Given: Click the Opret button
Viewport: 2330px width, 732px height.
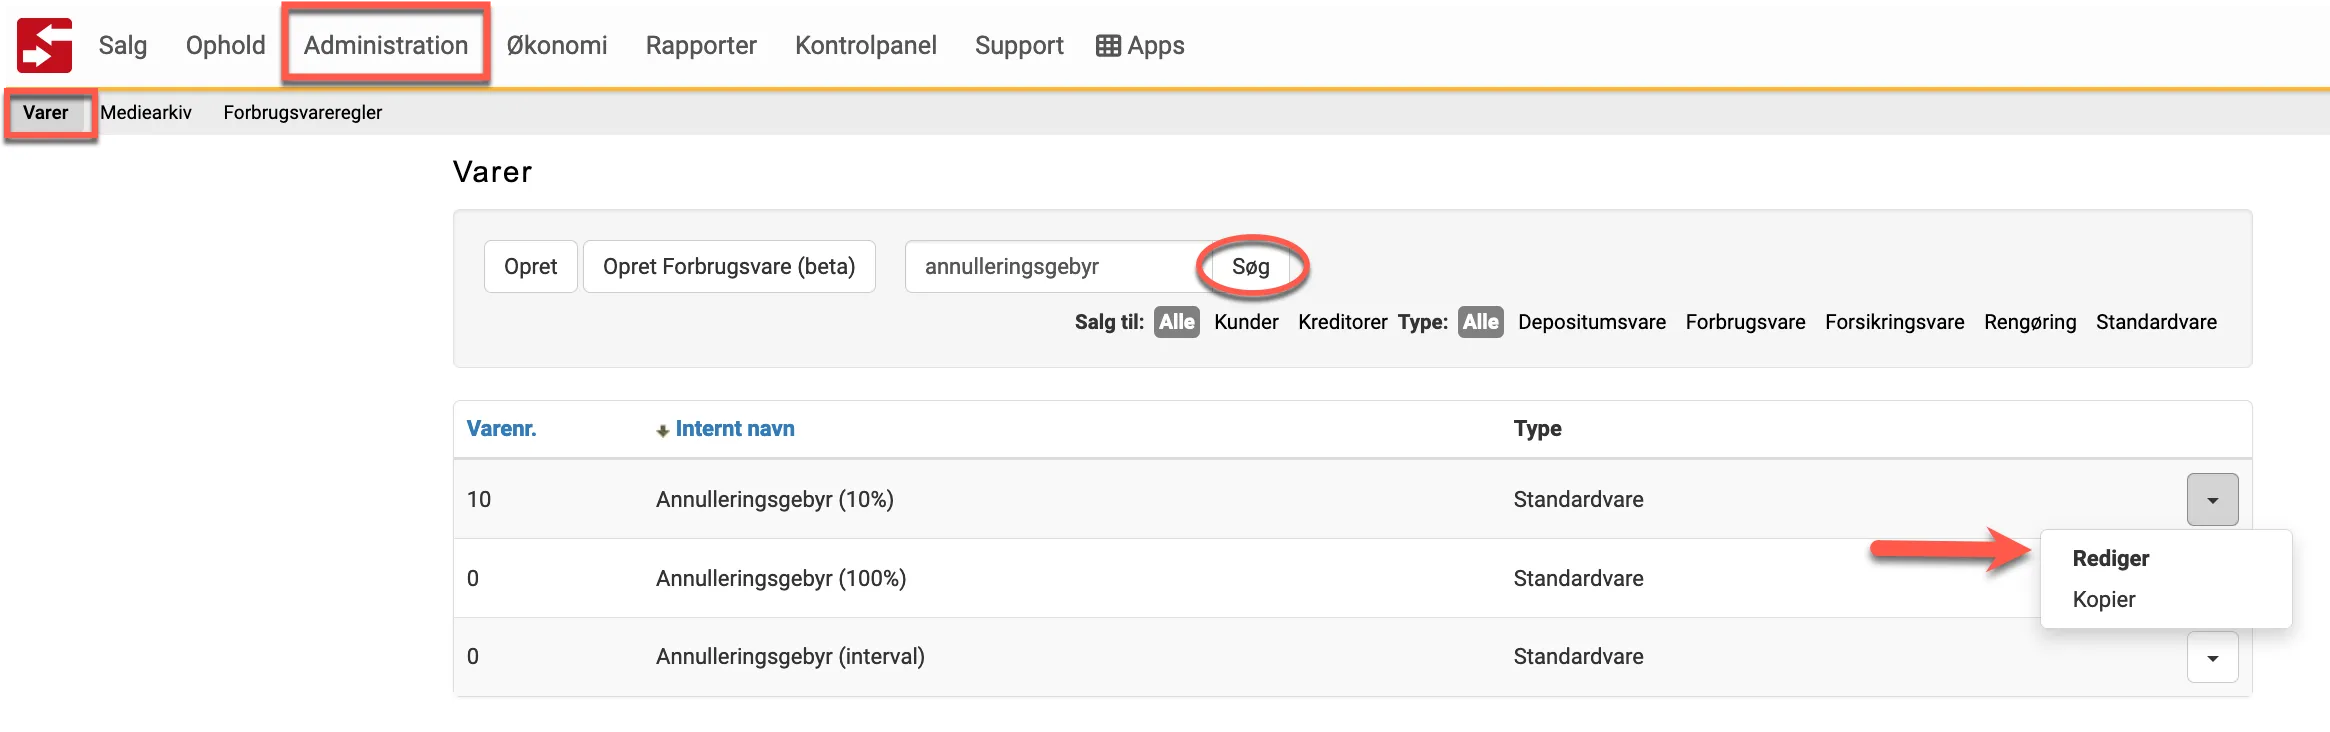Looking at the screenshot, I should 530,267.
